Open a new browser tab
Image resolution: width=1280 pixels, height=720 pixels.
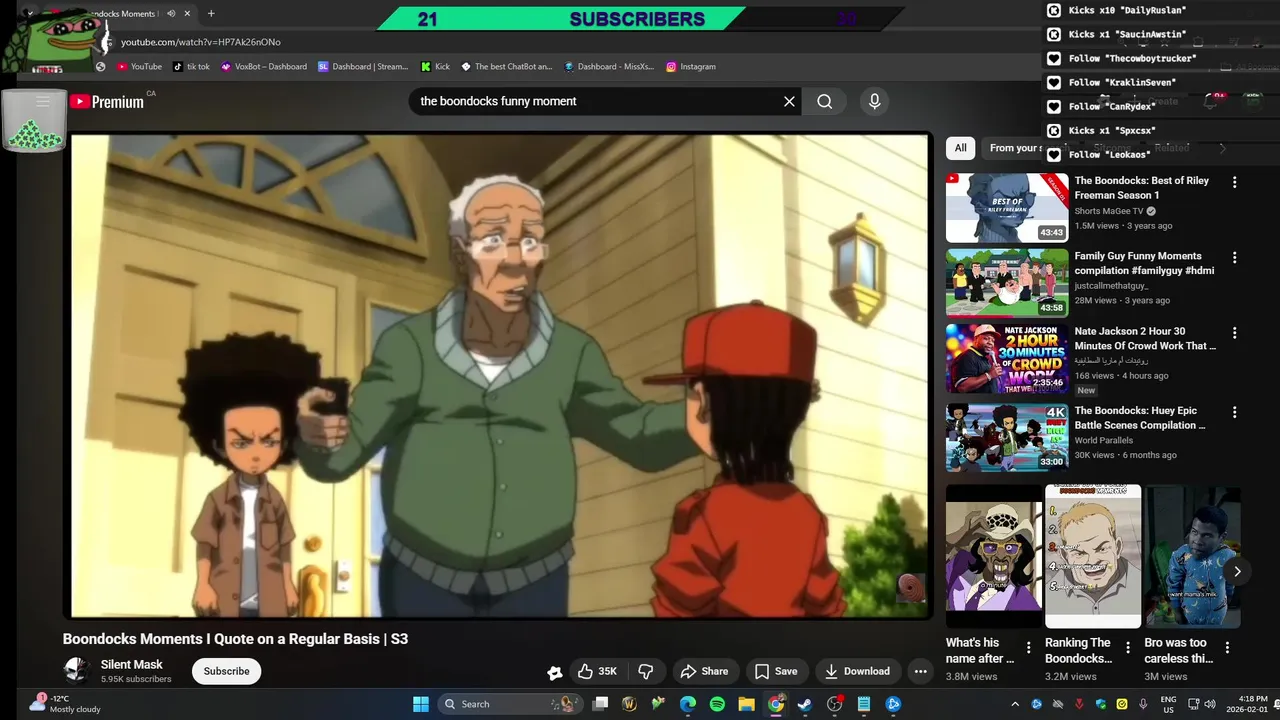211,14
